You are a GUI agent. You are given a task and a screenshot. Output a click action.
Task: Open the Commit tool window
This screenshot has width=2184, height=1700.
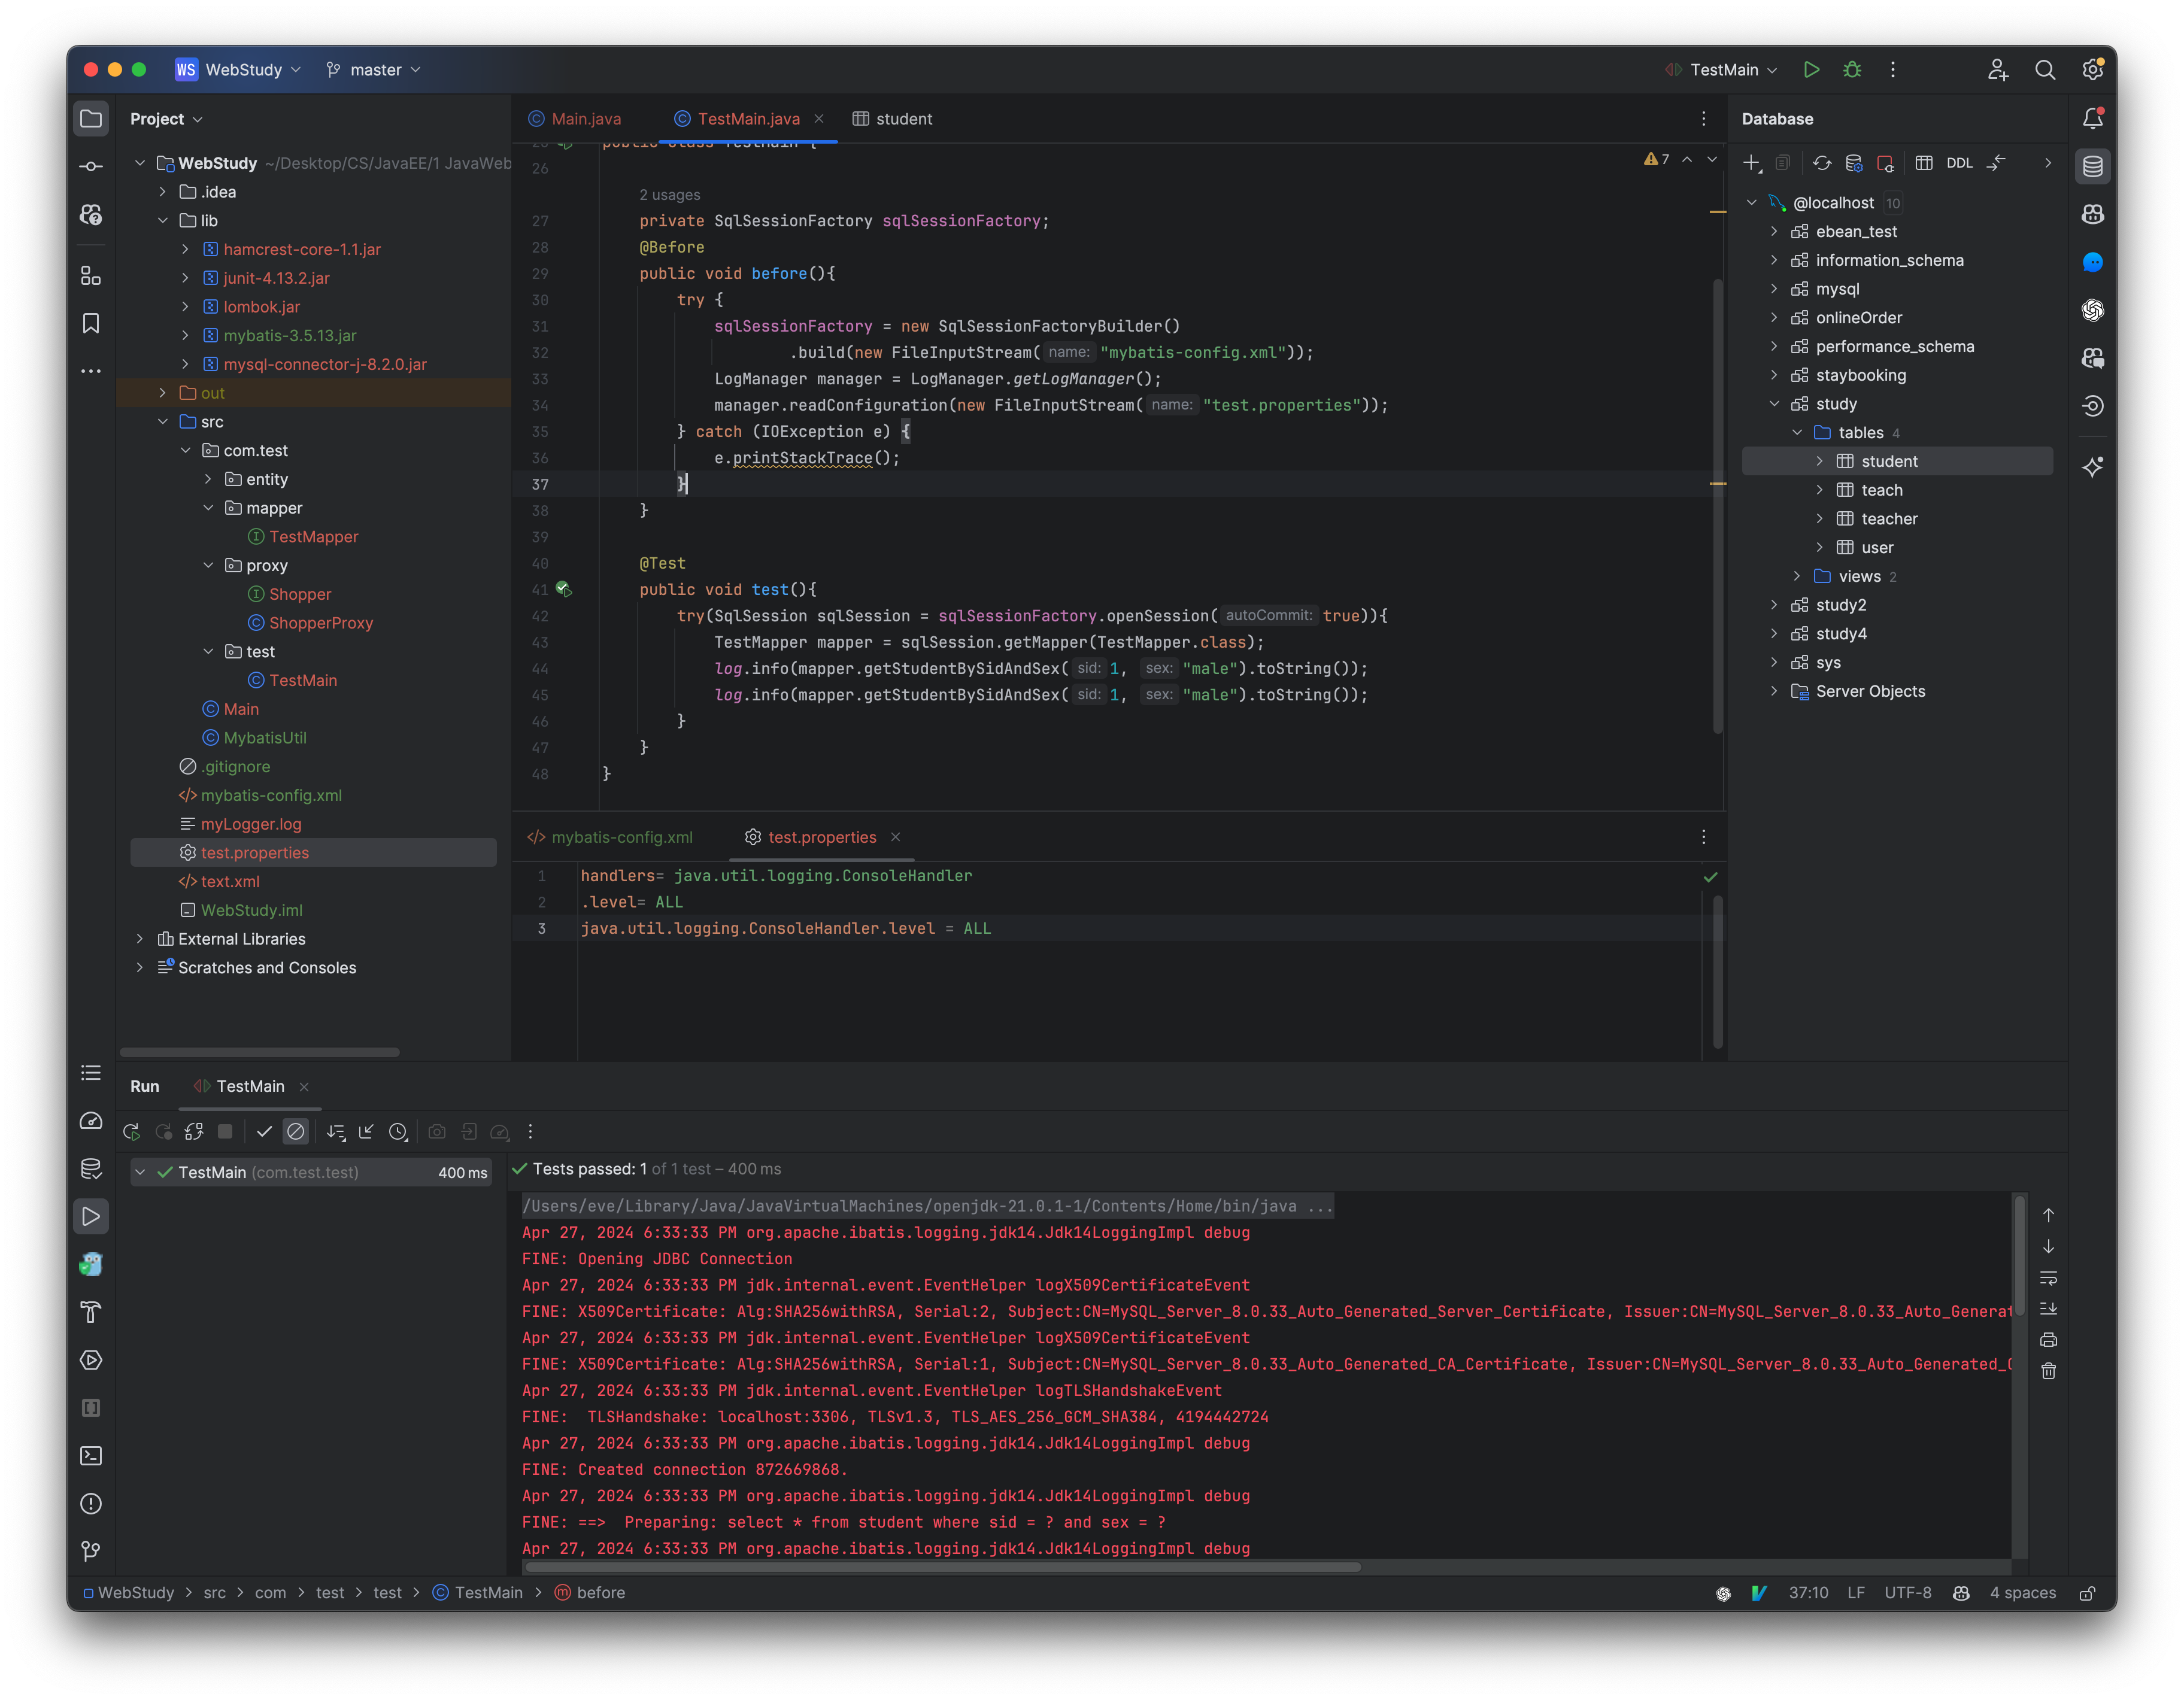[x=91, y=166]
